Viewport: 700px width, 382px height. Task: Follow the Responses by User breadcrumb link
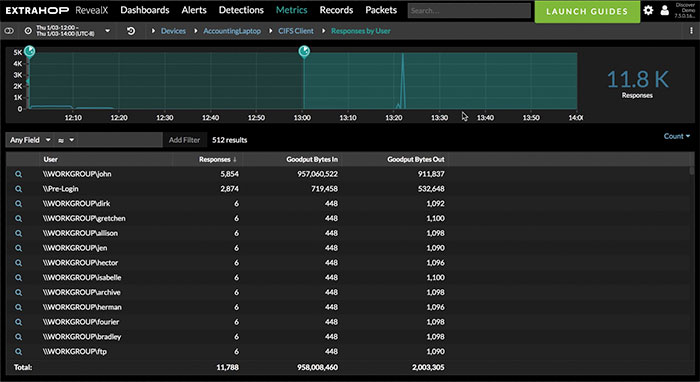click(361, 31)
